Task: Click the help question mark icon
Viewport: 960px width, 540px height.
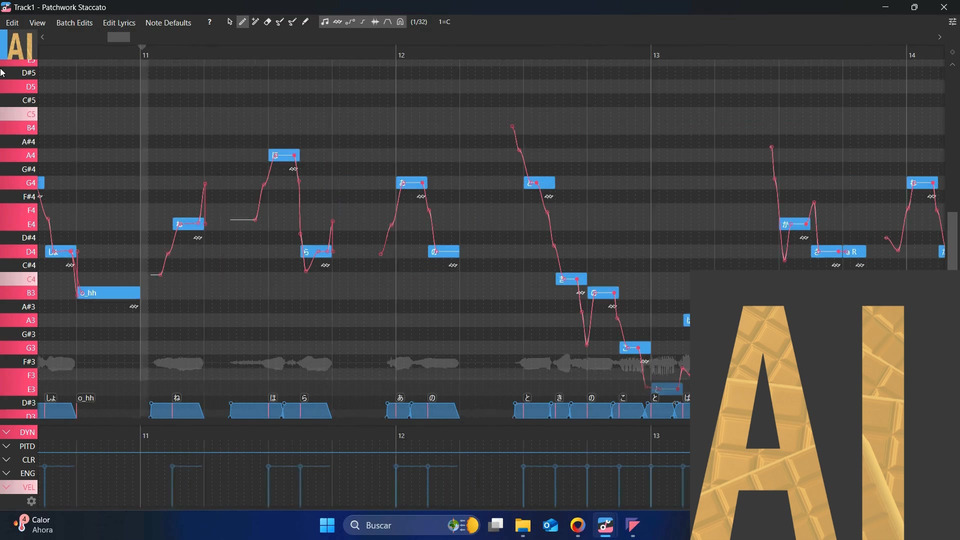Action: 209,22
